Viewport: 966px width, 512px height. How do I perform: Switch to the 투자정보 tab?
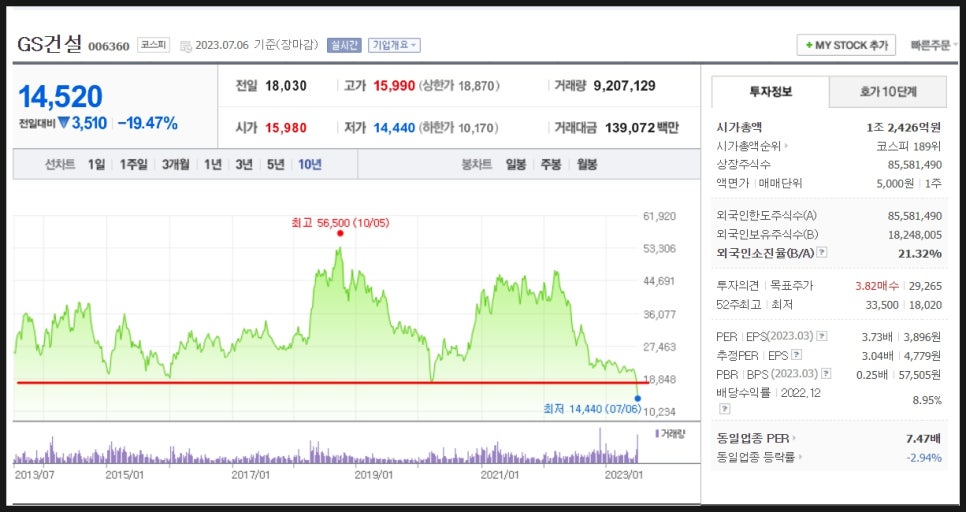pos(770,92)
